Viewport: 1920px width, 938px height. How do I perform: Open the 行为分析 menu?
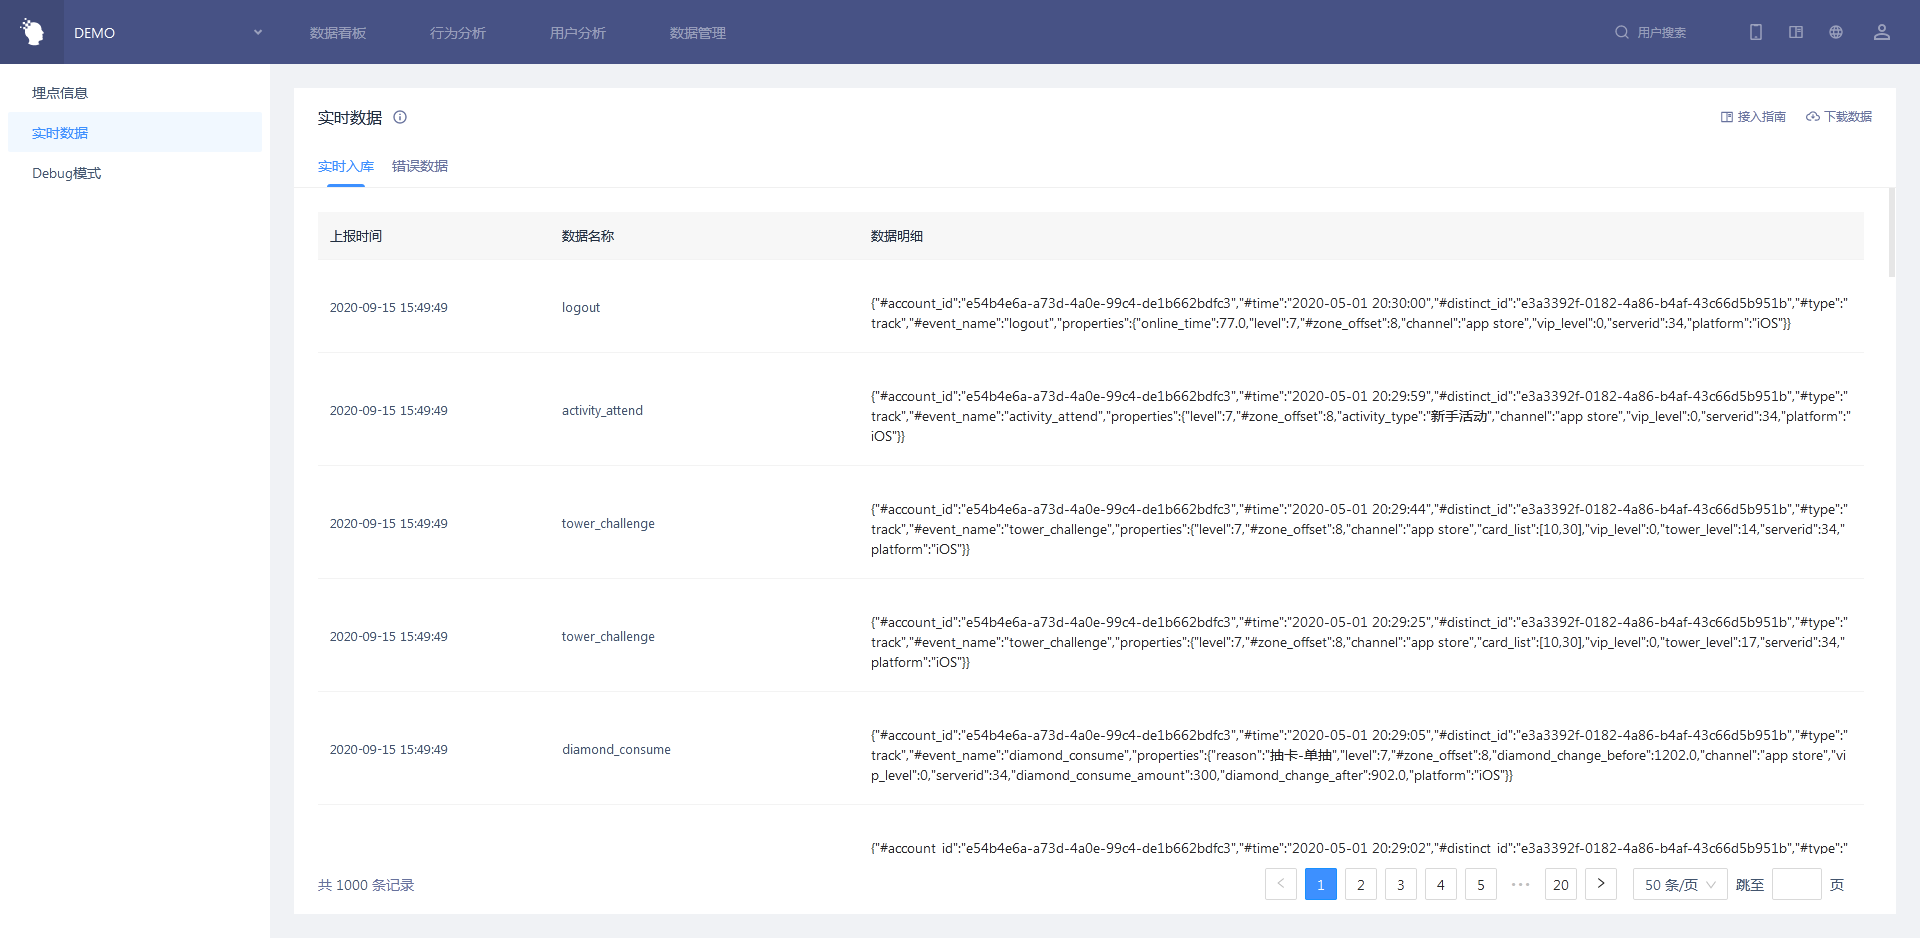point(457,33)
